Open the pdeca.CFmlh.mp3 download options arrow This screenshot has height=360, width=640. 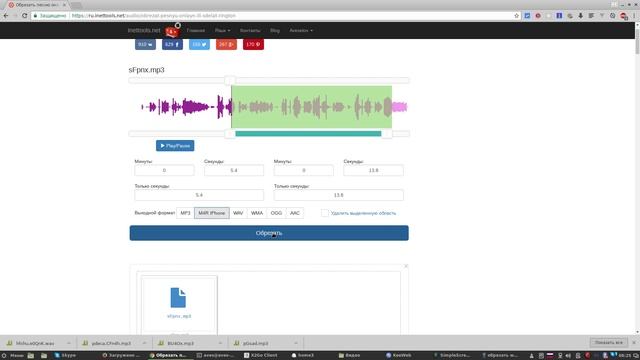click(144, 343)
